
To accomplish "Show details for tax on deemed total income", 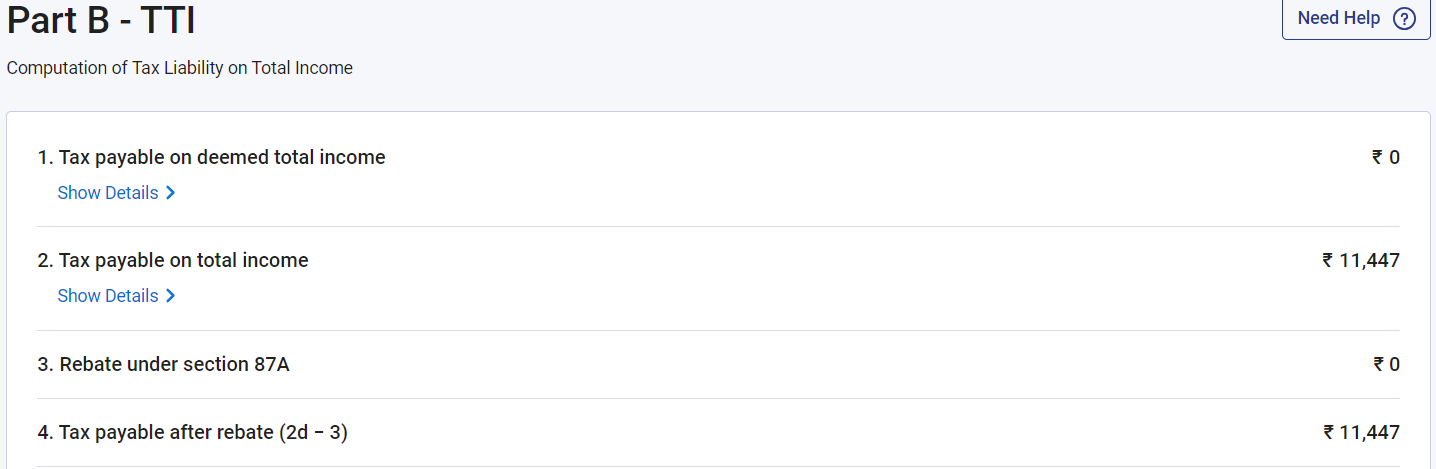I will coord(108,193).
